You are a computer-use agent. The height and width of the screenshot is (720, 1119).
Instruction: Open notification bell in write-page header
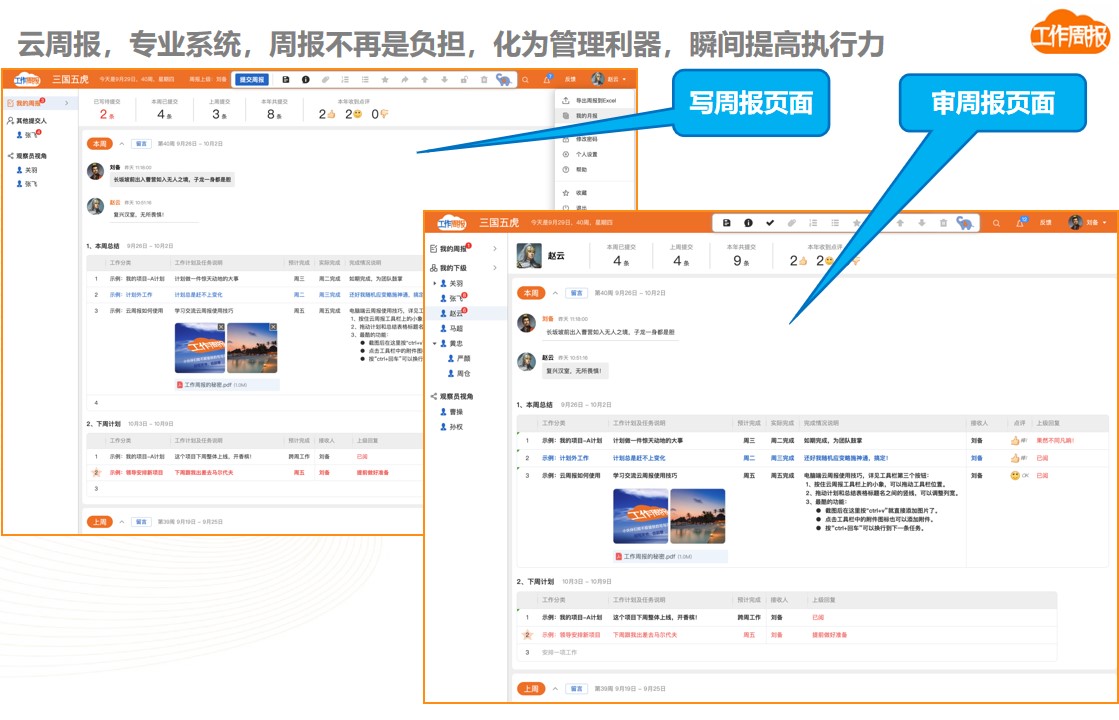point(547,79)
